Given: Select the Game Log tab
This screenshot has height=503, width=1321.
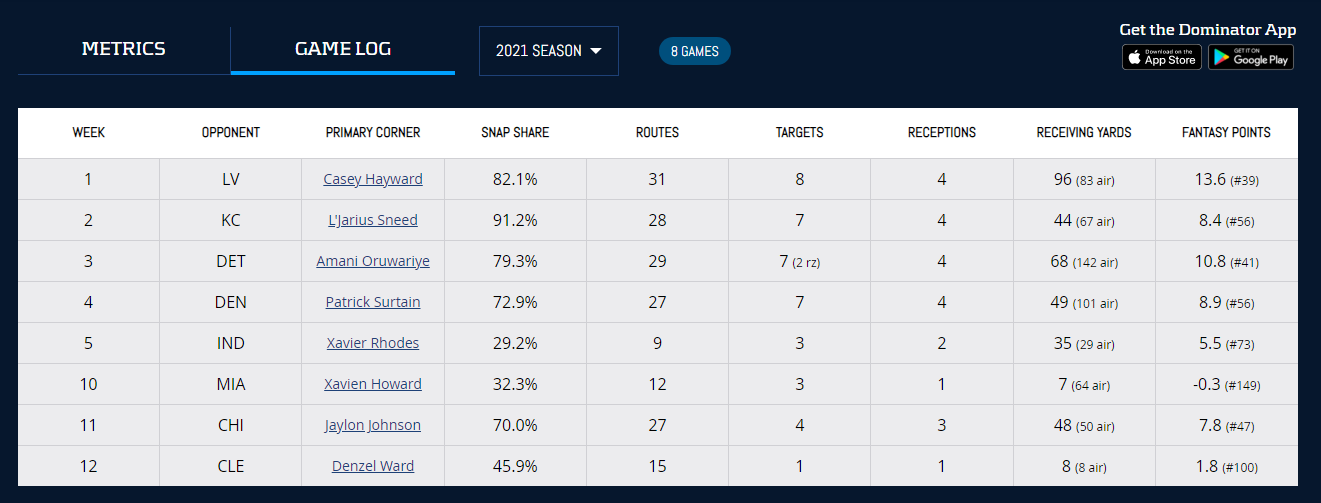Looking at the screenshot, I should coord(343,49).
